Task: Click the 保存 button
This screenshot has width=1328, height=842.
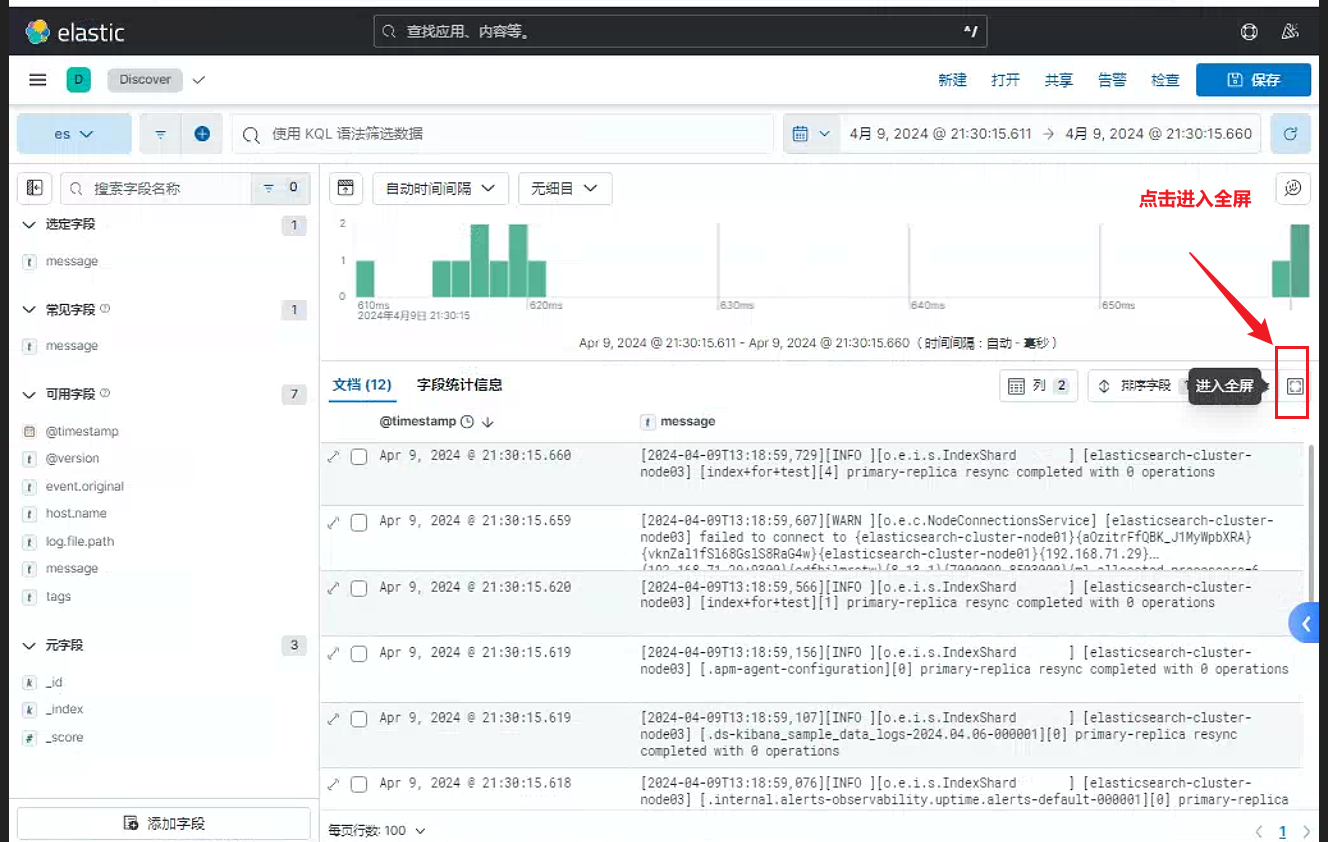Action: [1253, 80]
